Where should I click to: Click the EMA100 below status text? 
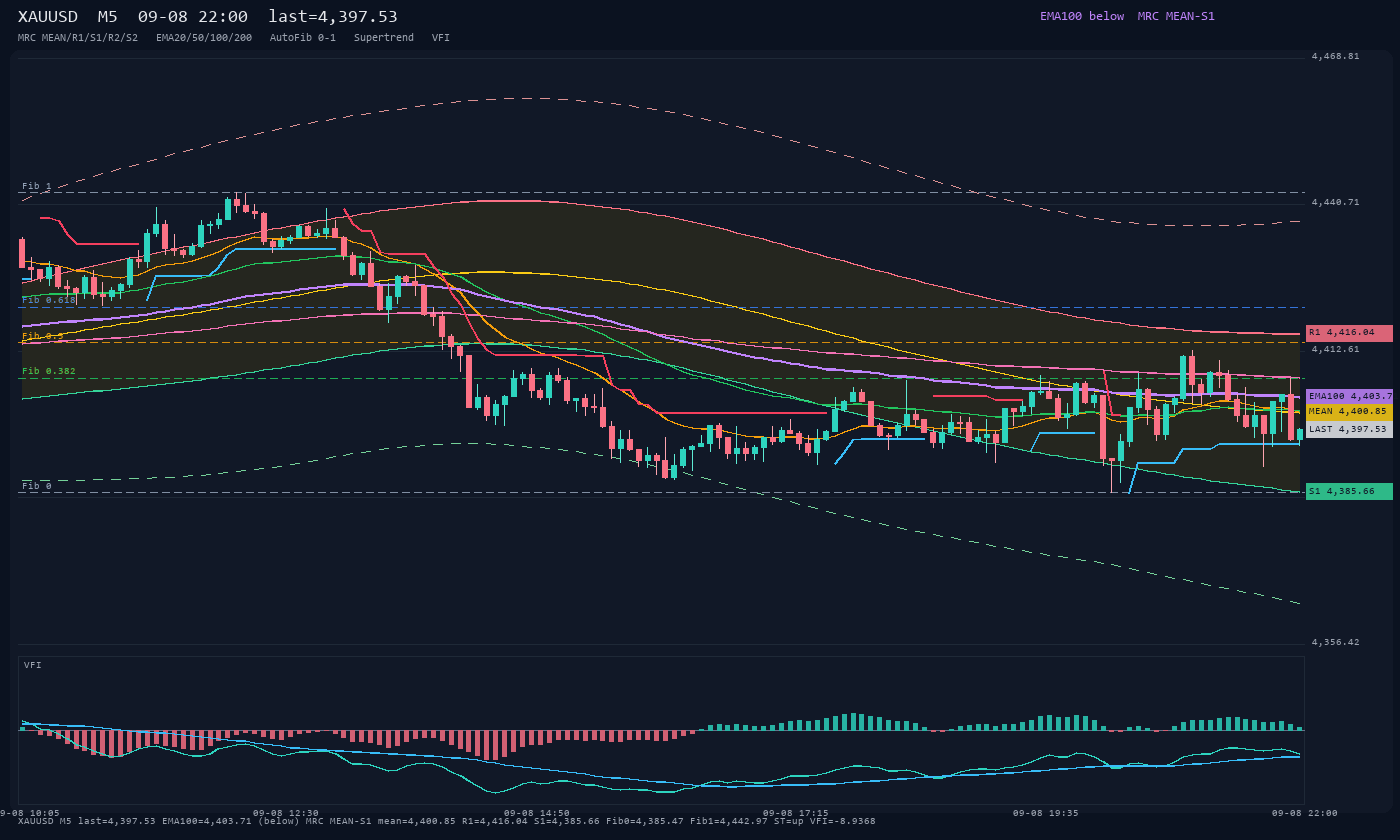pos(1082,16)
